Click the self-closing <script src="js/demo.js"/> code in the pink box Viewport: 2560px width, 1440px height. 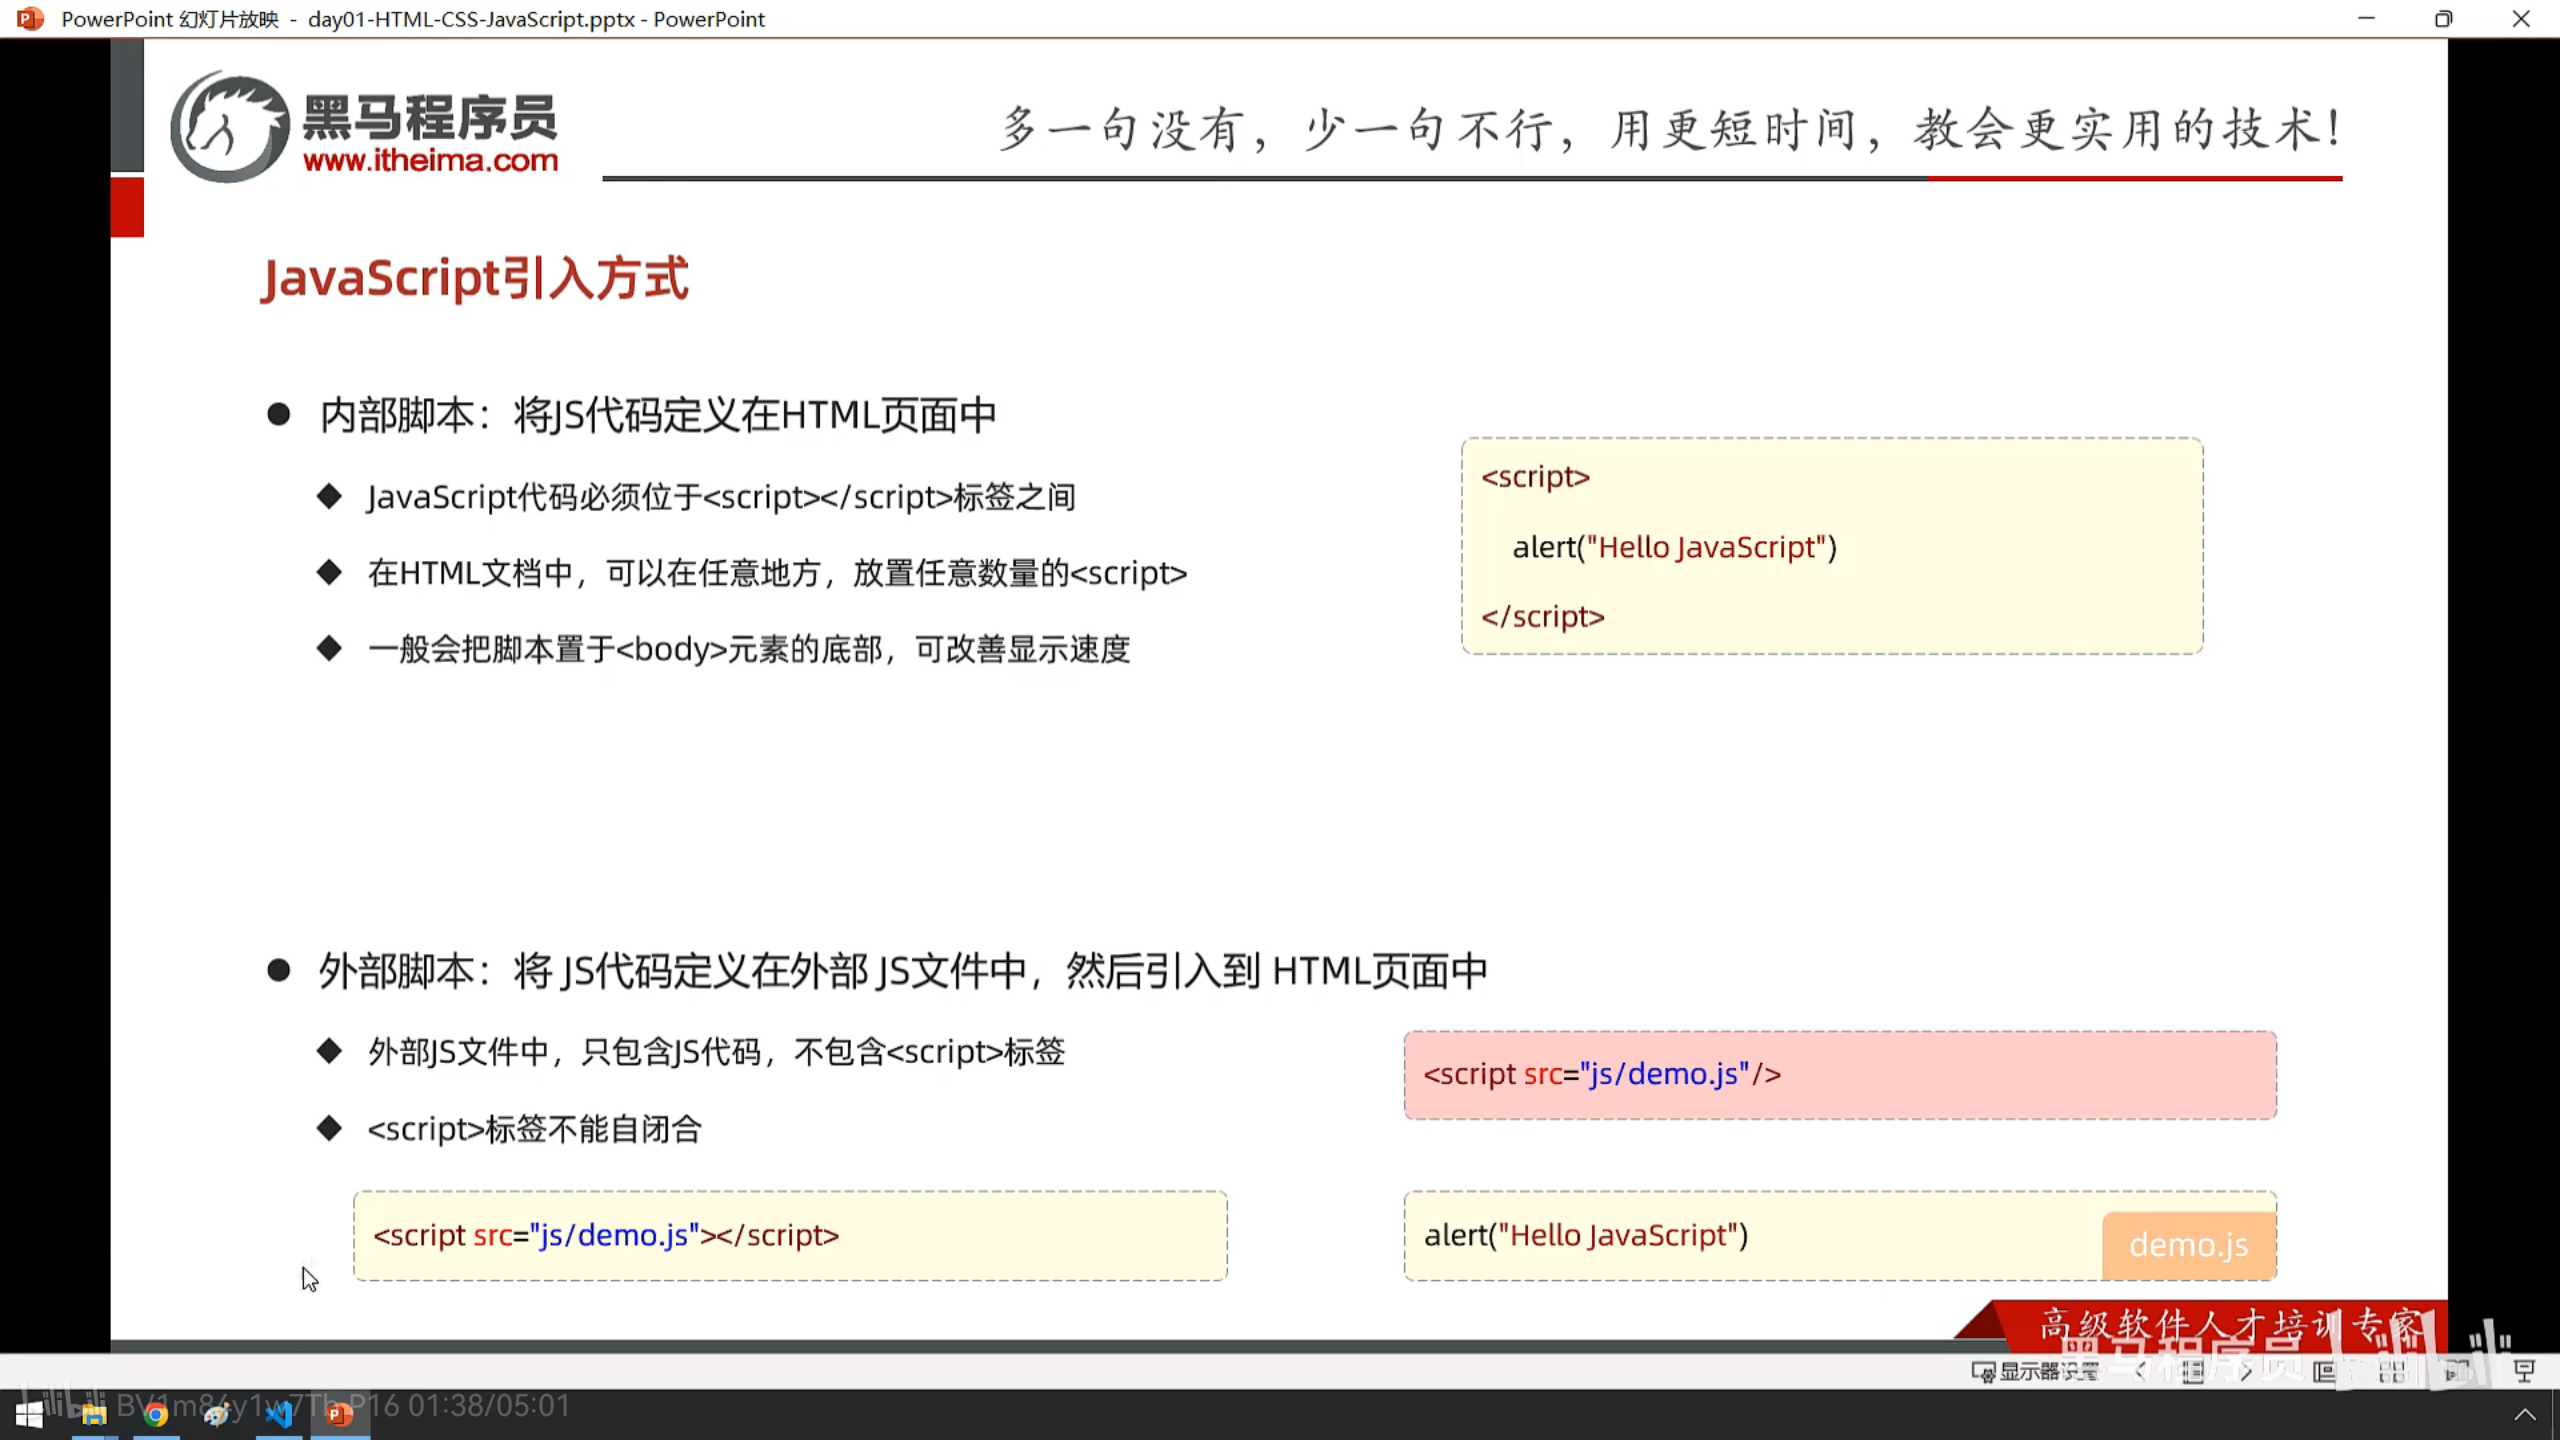(x=1602, y=1074)
